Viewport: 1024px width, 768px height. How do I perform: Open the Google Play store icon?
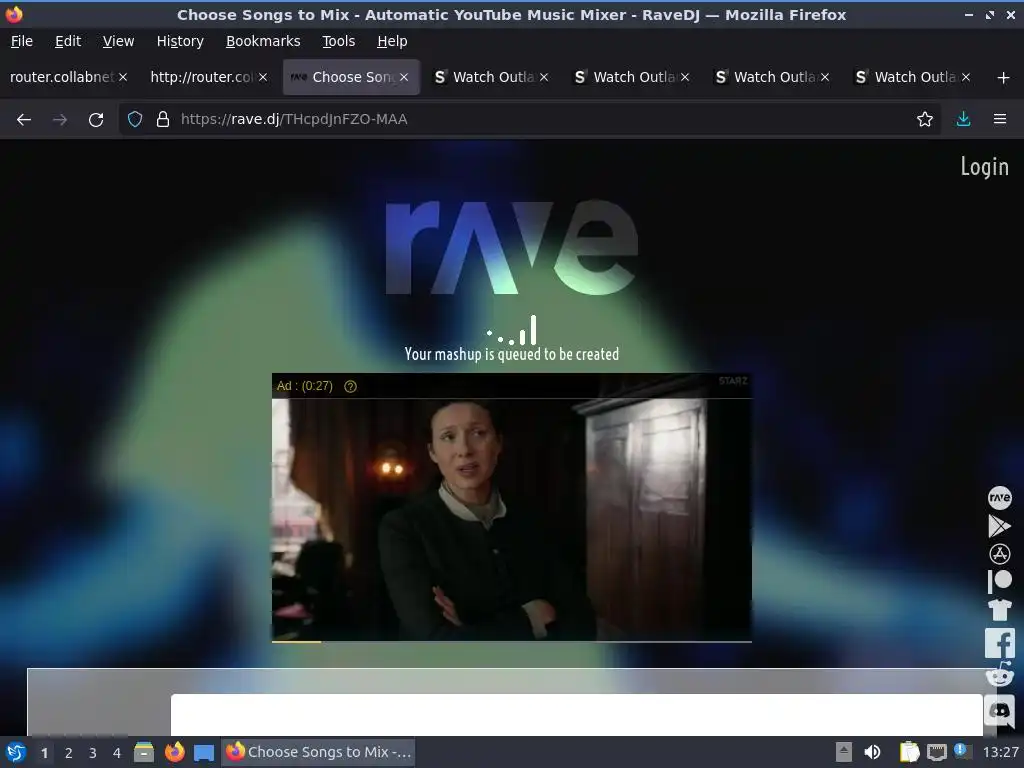click(x=999, y=526)
